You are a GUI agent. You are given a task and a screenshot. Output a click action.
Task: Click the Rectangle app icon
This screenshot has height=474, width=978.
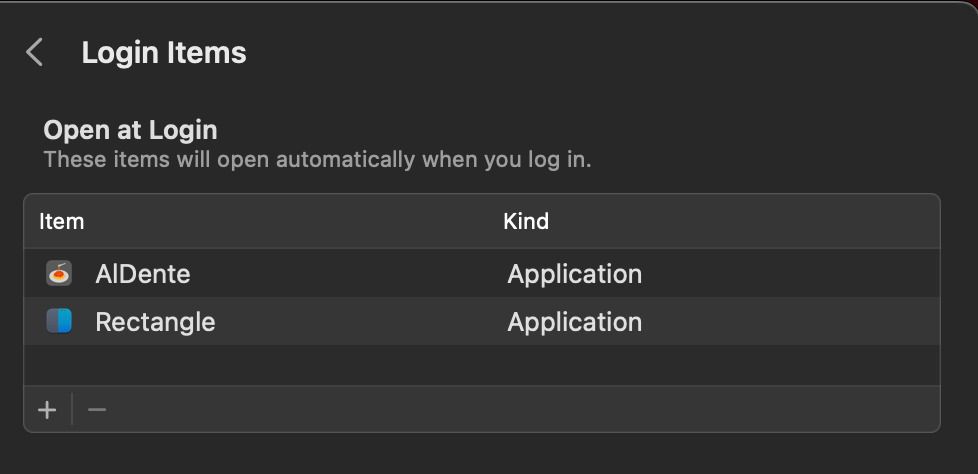59,322
